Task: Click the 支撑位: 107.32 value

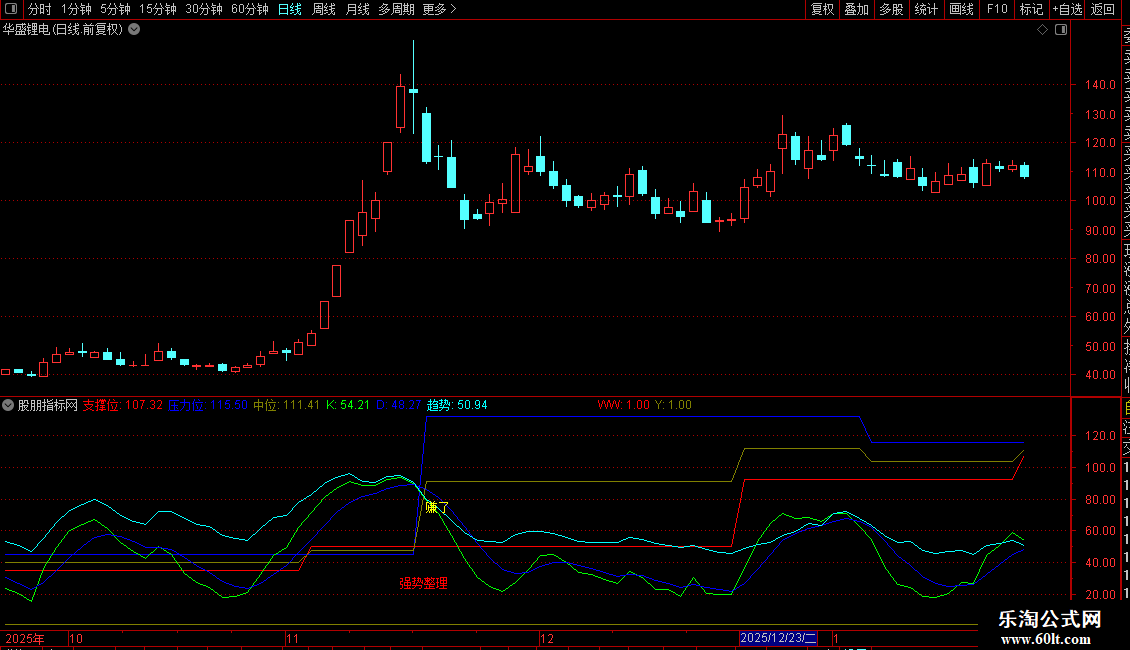Action: pyautogui.click(x=123, y=405)
